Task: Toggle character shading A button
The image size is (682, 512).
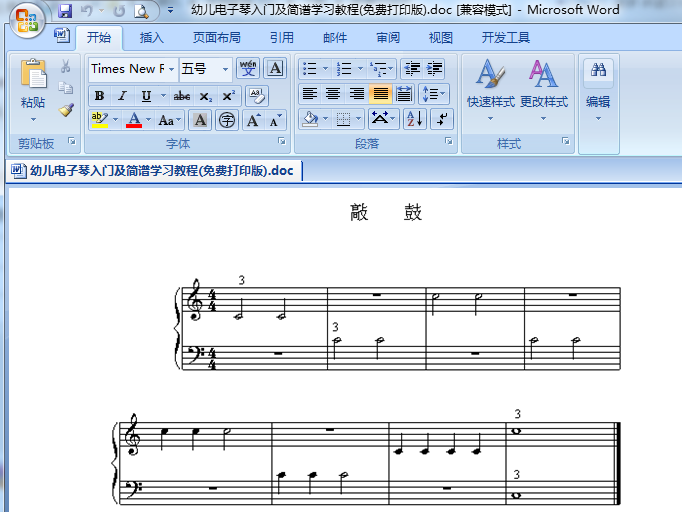Action: pyautogui.click(x=200, y=120)
